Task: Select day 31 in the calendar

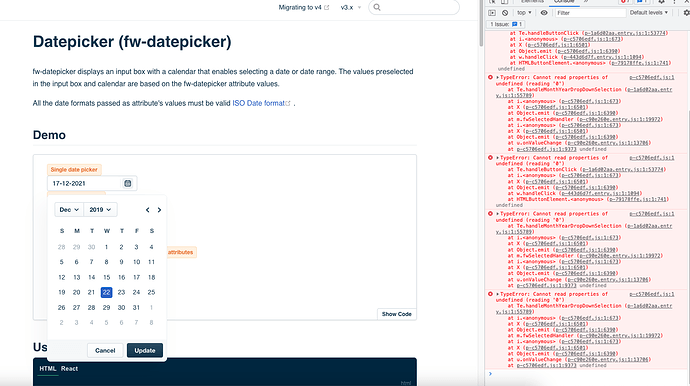Action: [x=136, y=308]
